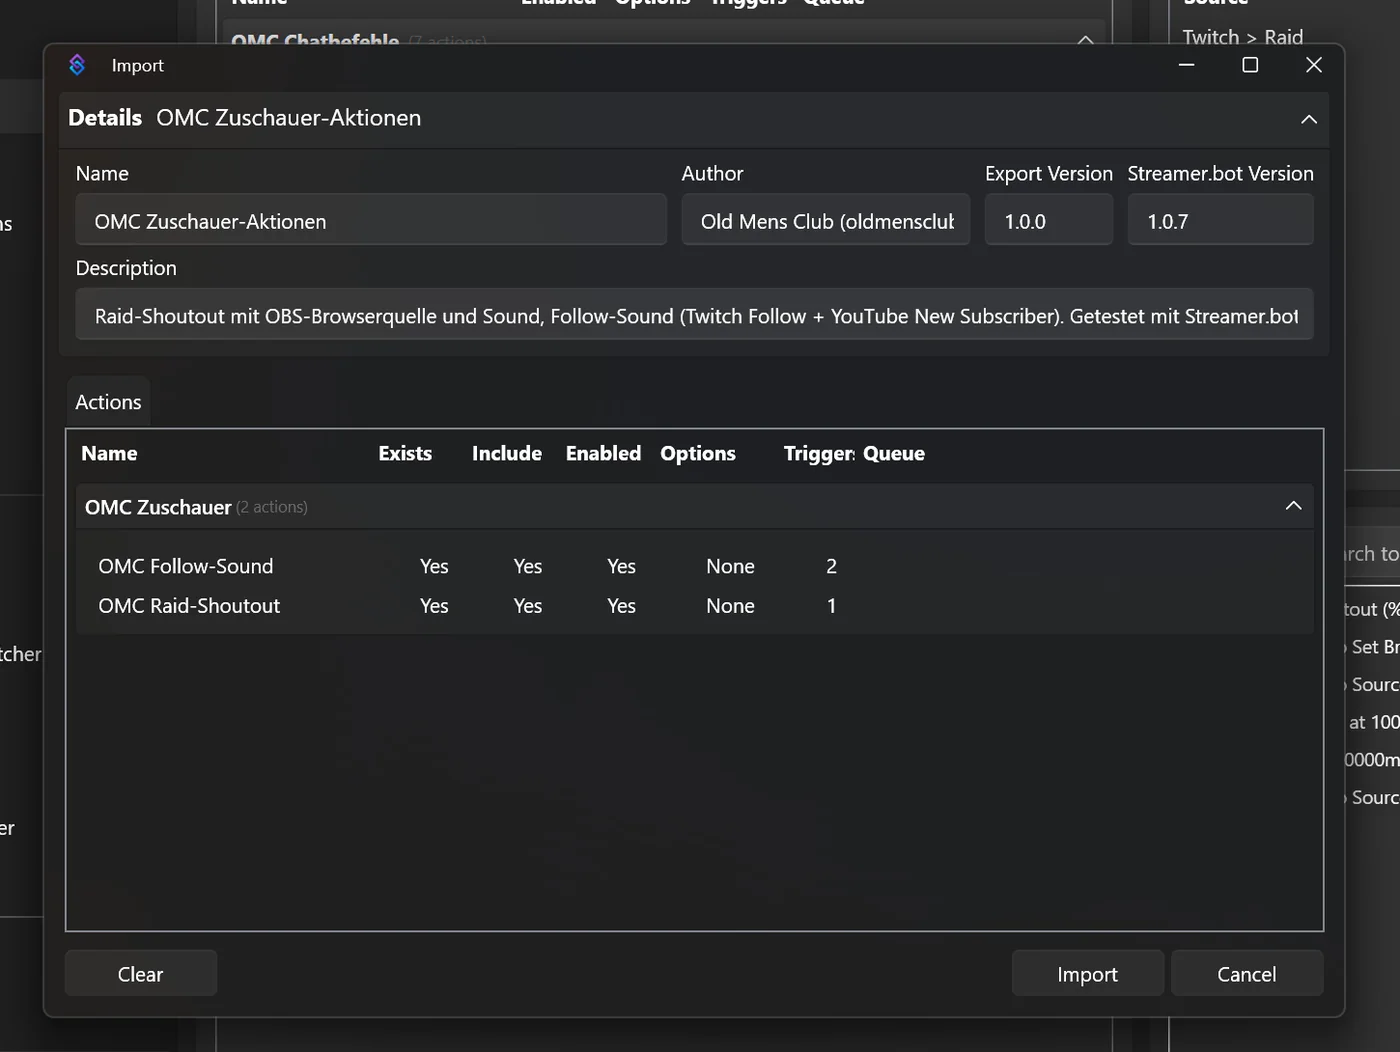This screenshot has width=1400, height=1052.
Task: Collapse the Details section chevron
Action: (1308, 119)
